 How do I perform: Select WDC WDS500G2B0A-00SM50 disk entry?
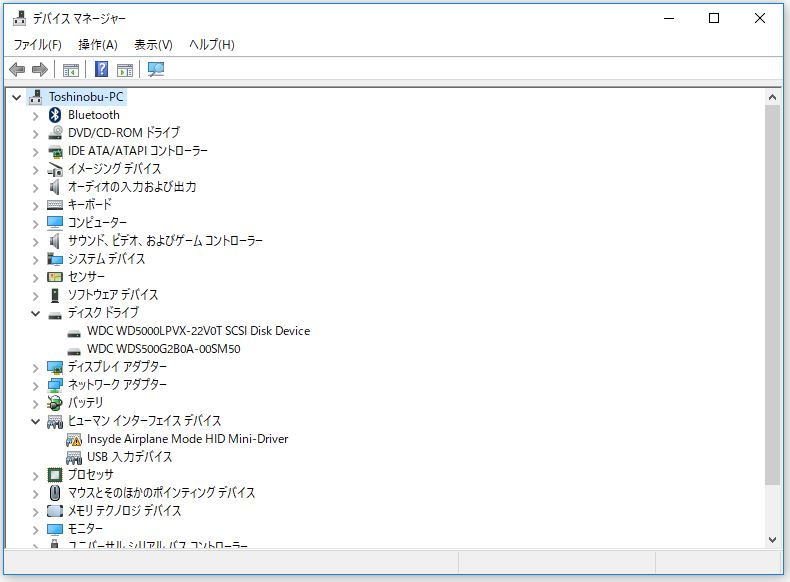tap(163, 349)
